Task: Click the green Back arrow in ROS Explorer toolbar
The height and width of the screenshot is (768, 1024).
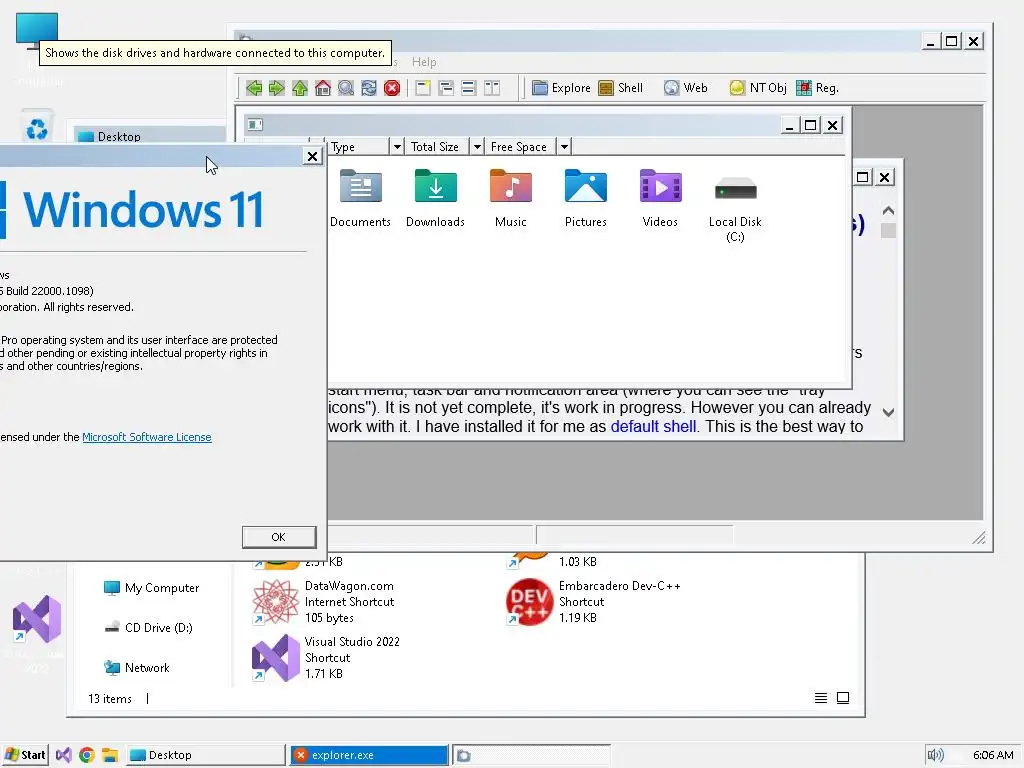Action: point(254,88)
